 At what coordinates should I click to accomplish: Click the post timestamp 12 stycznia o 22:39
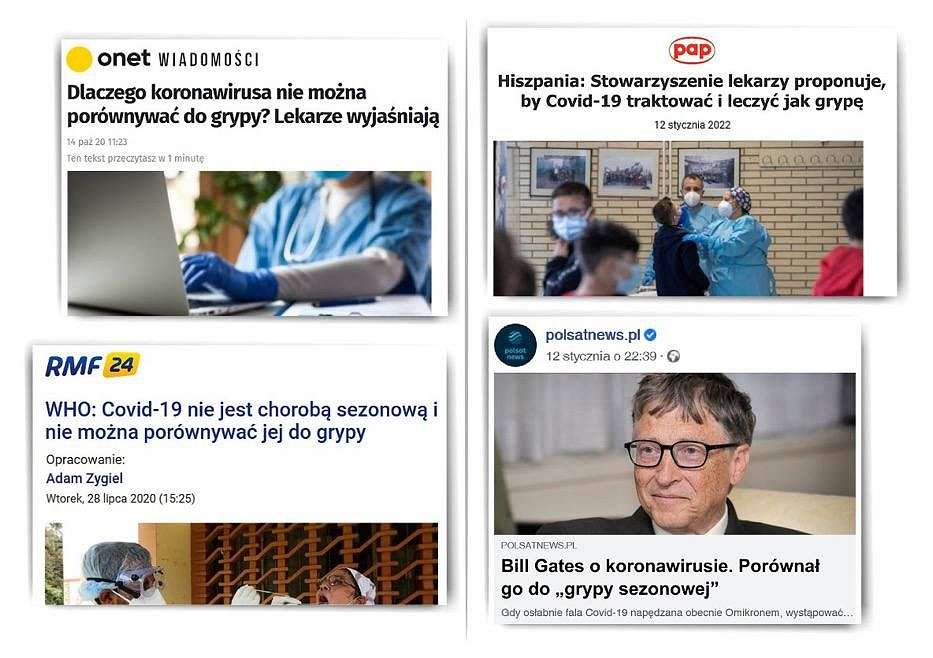601,356
